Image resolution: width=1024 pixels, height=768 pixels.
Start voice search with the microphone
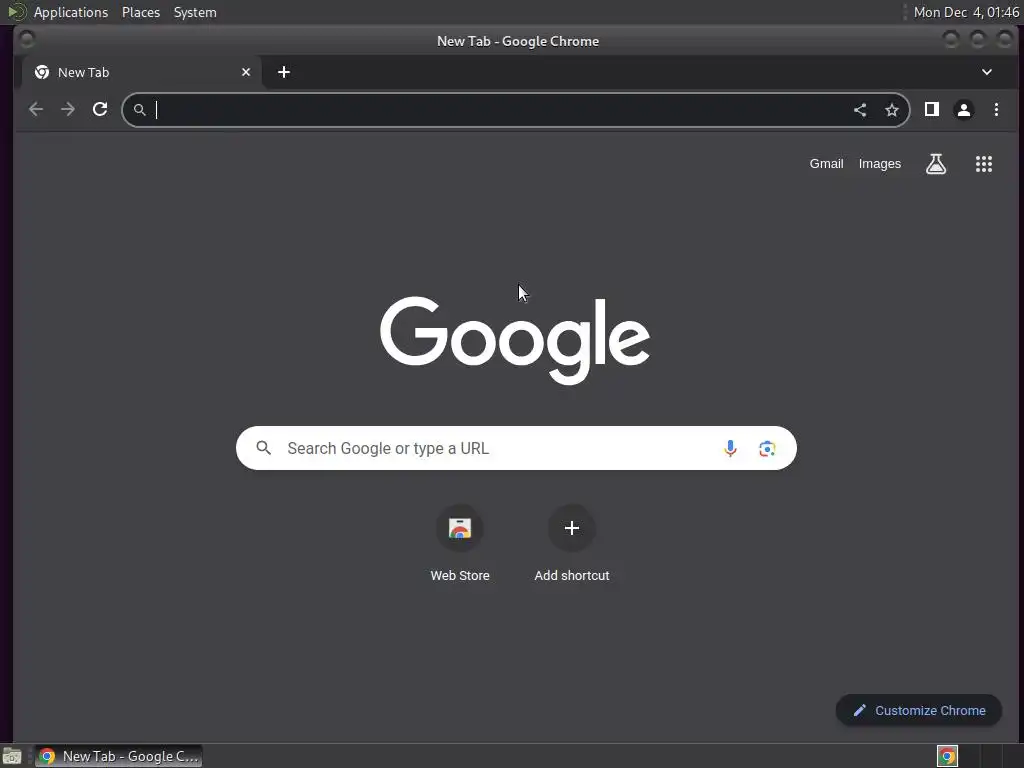pos(730,448)
